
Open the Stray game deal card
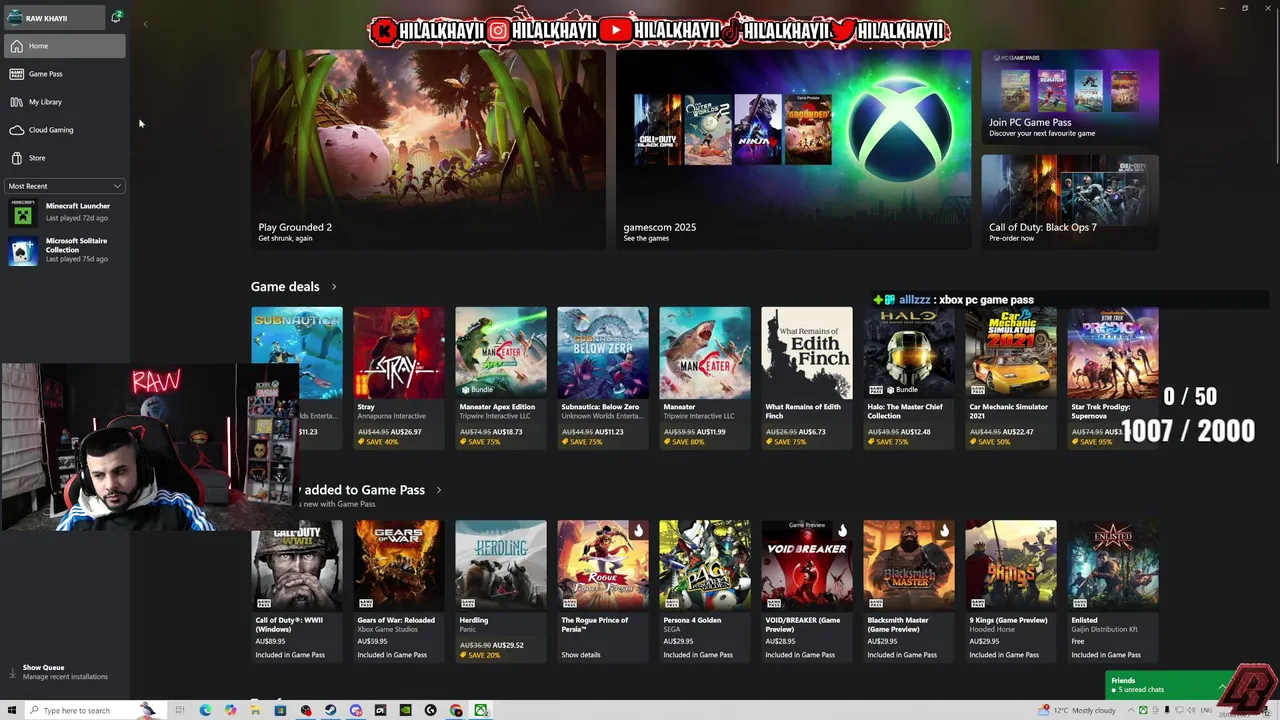[399, 378]
